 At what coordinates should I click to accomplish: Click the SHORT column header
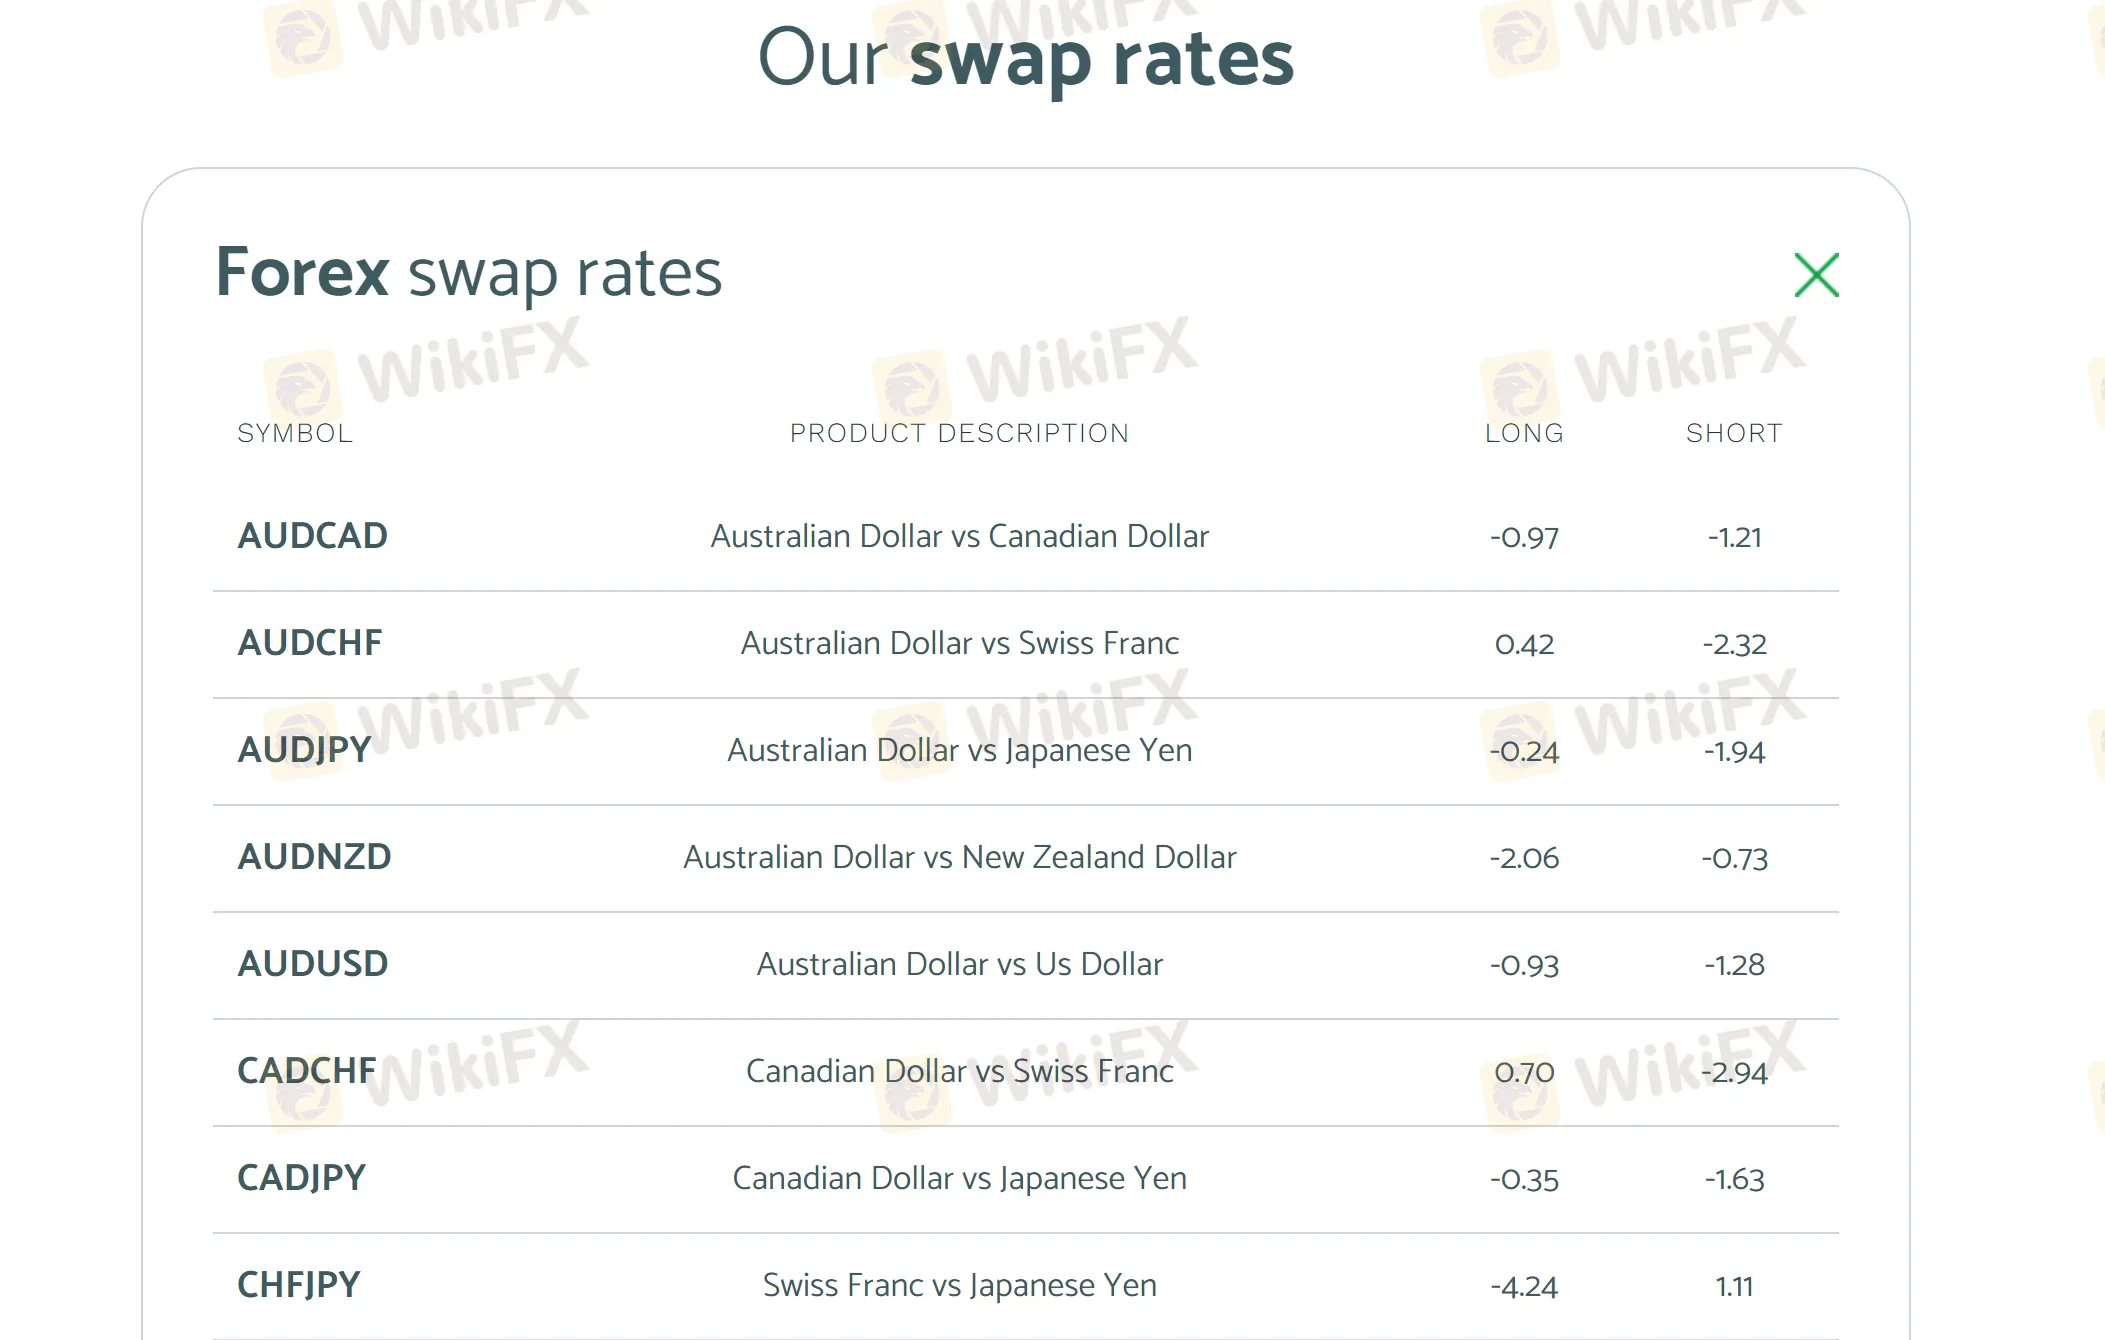1734,433
